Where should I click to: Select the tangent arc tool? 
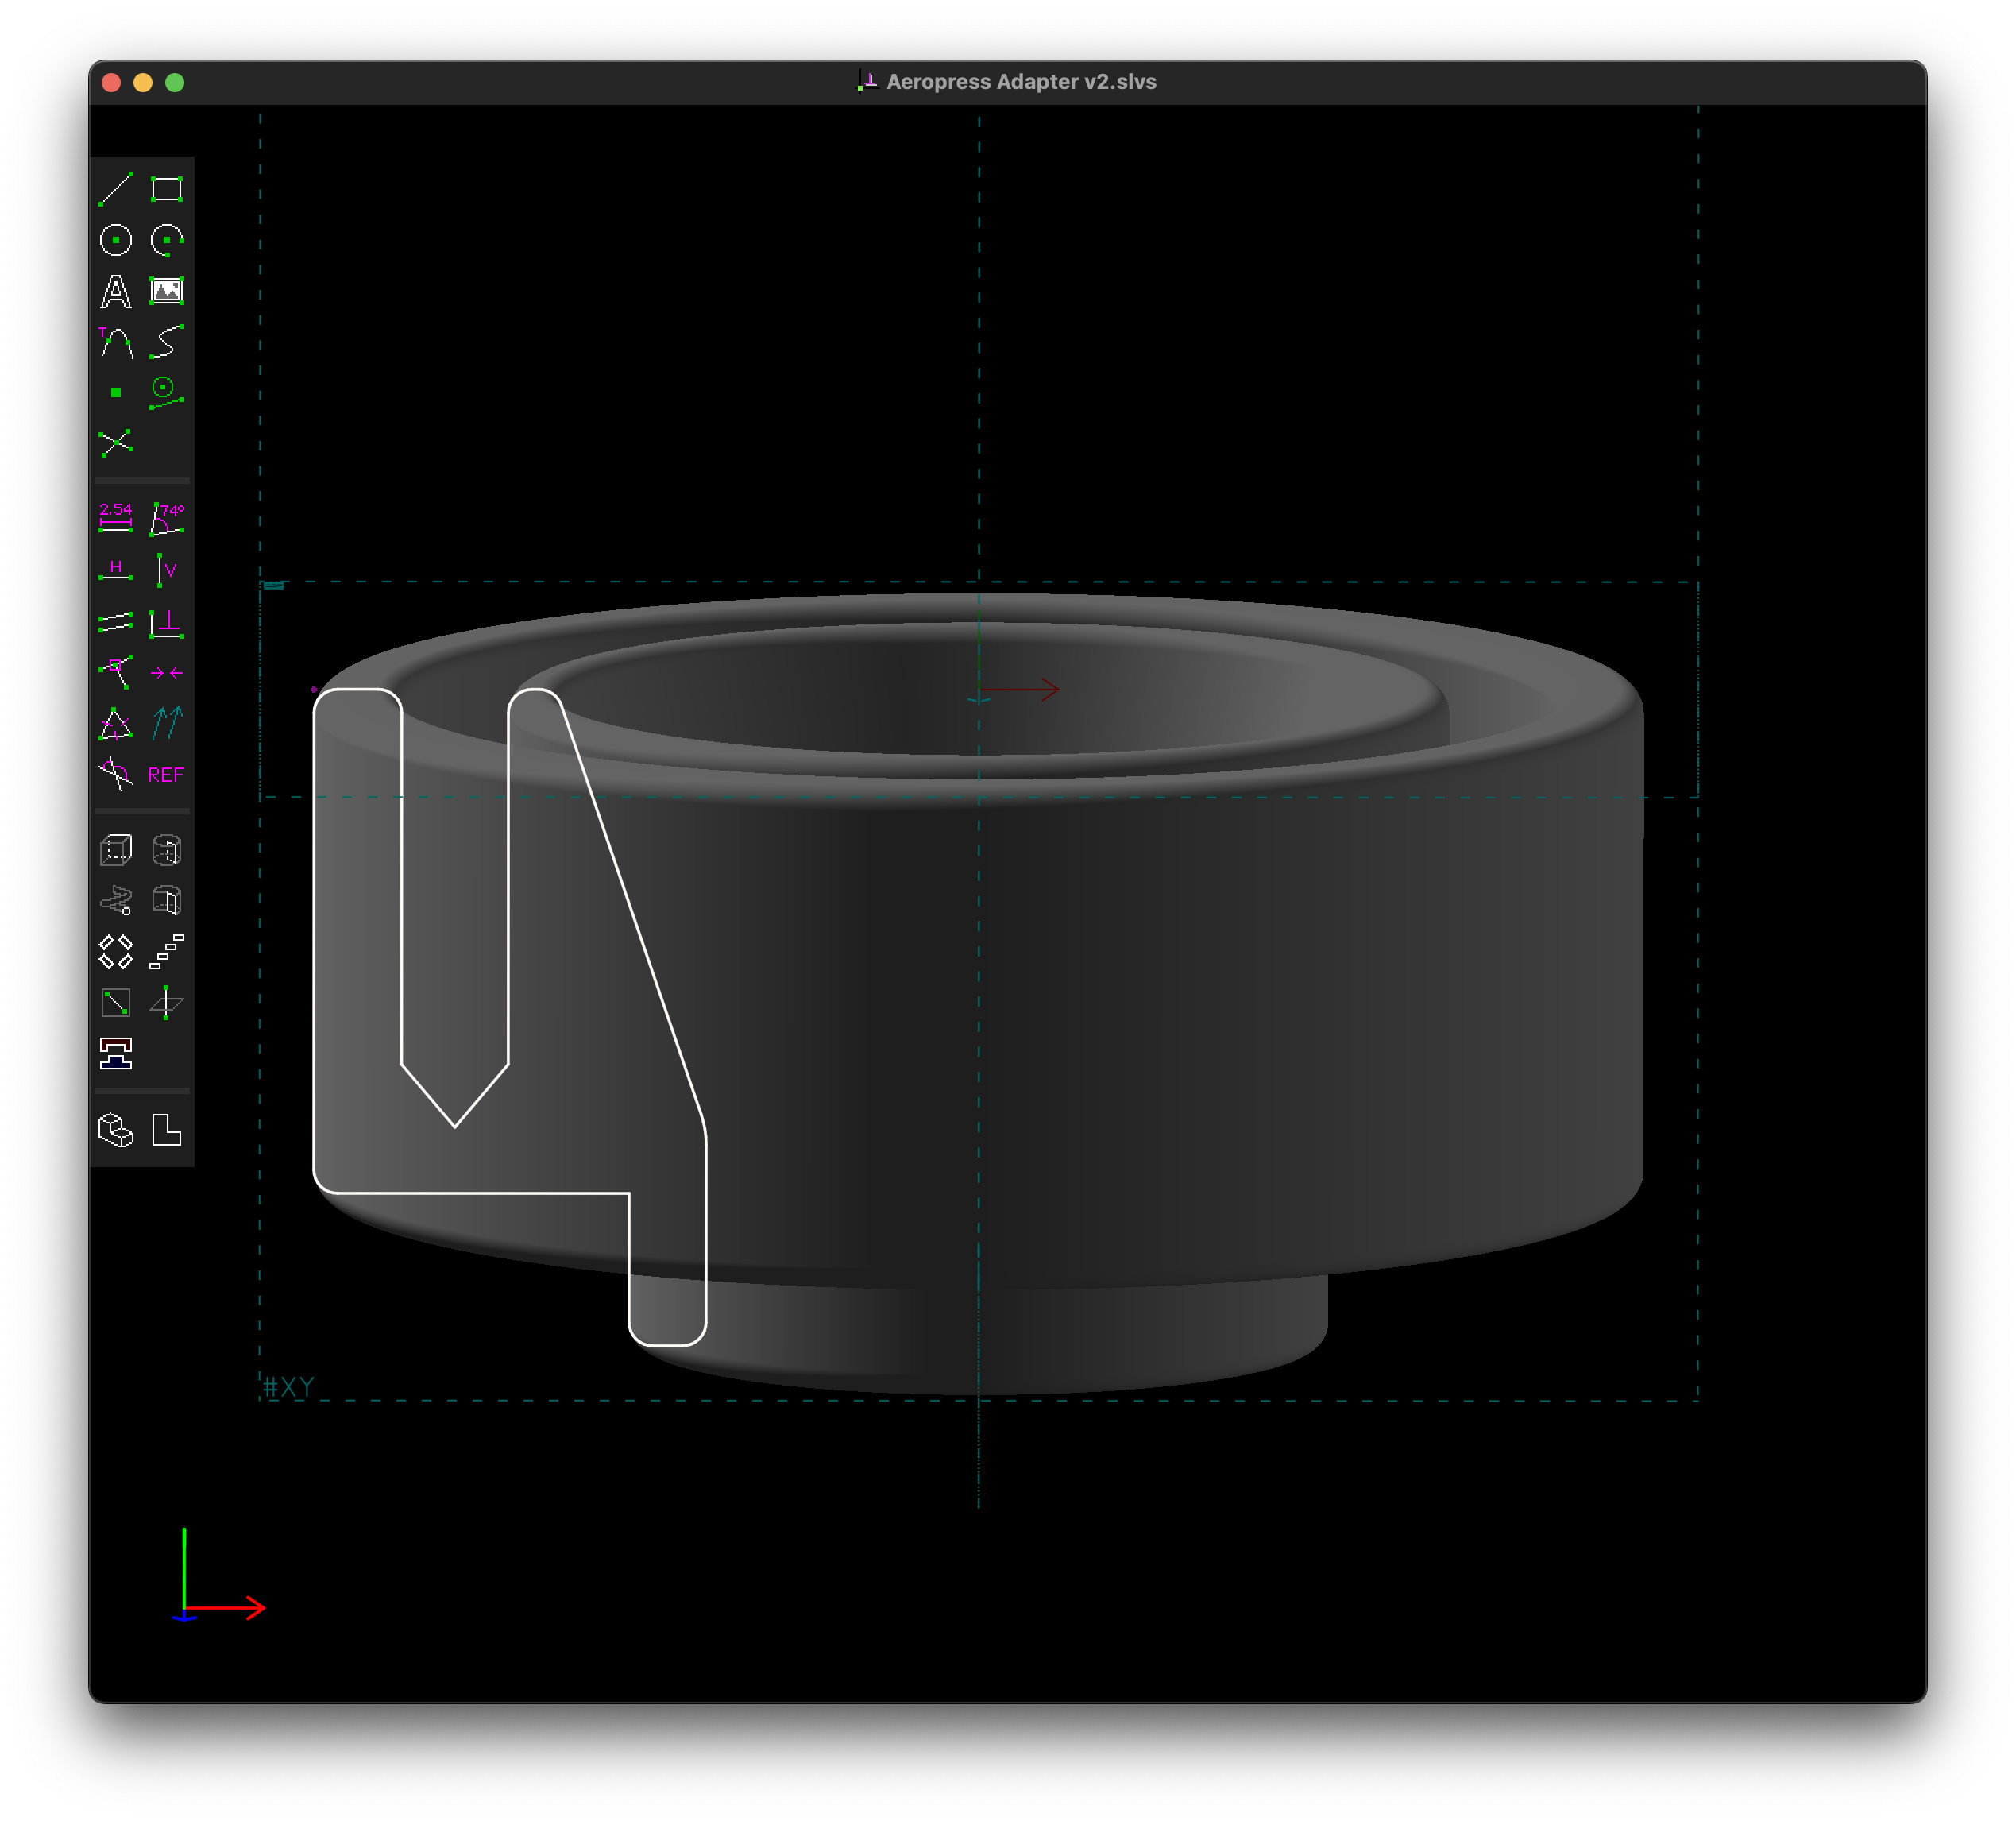click(115, 344)
